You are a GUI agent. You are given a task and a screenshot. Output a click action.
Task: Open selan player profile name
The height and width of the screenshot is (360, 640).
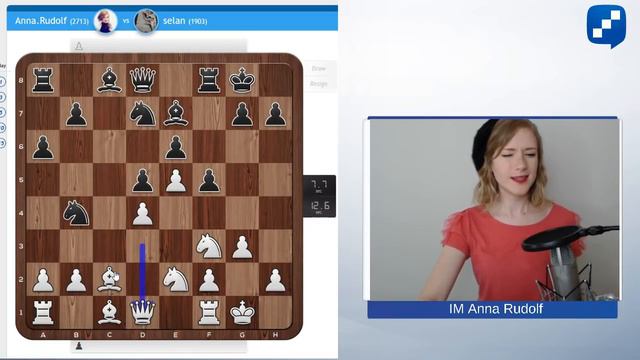tap(174, 20)
